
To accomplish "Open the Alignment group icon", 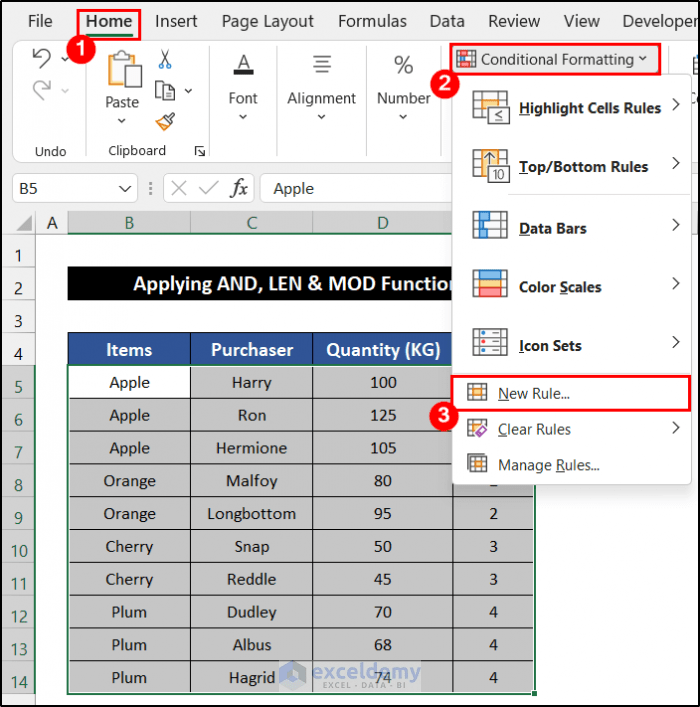I will pyautogui.click(x=322, y=64).
